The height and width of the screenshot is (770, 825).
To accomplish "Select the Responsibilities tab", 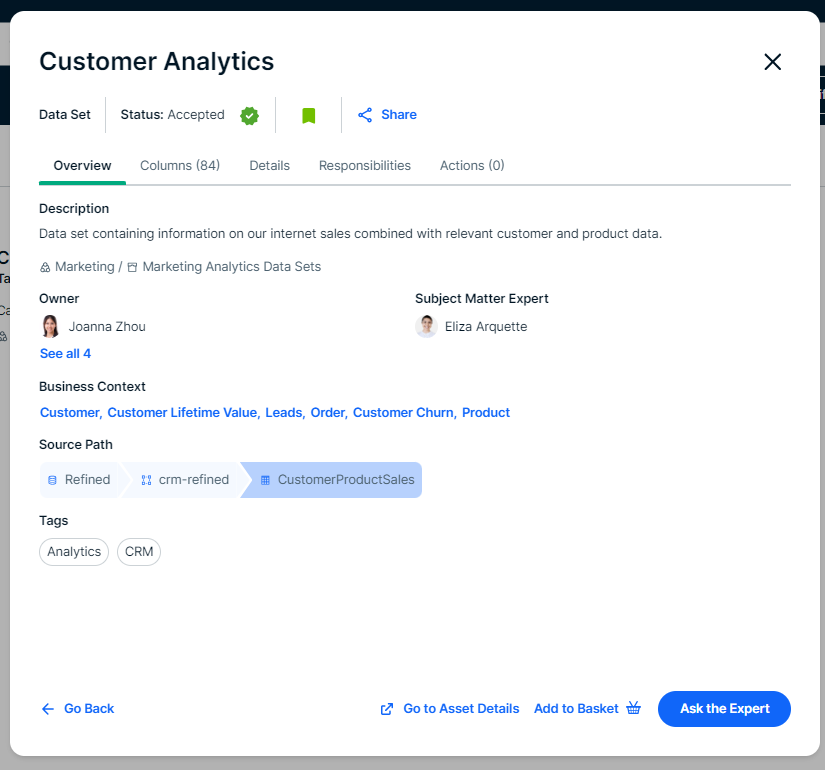I will point(365,166).
